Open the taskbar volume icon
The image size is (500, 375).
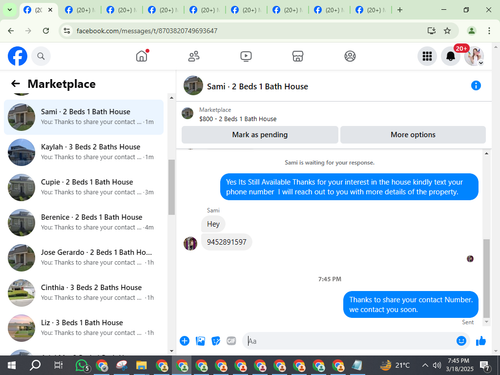click(437, 366)
